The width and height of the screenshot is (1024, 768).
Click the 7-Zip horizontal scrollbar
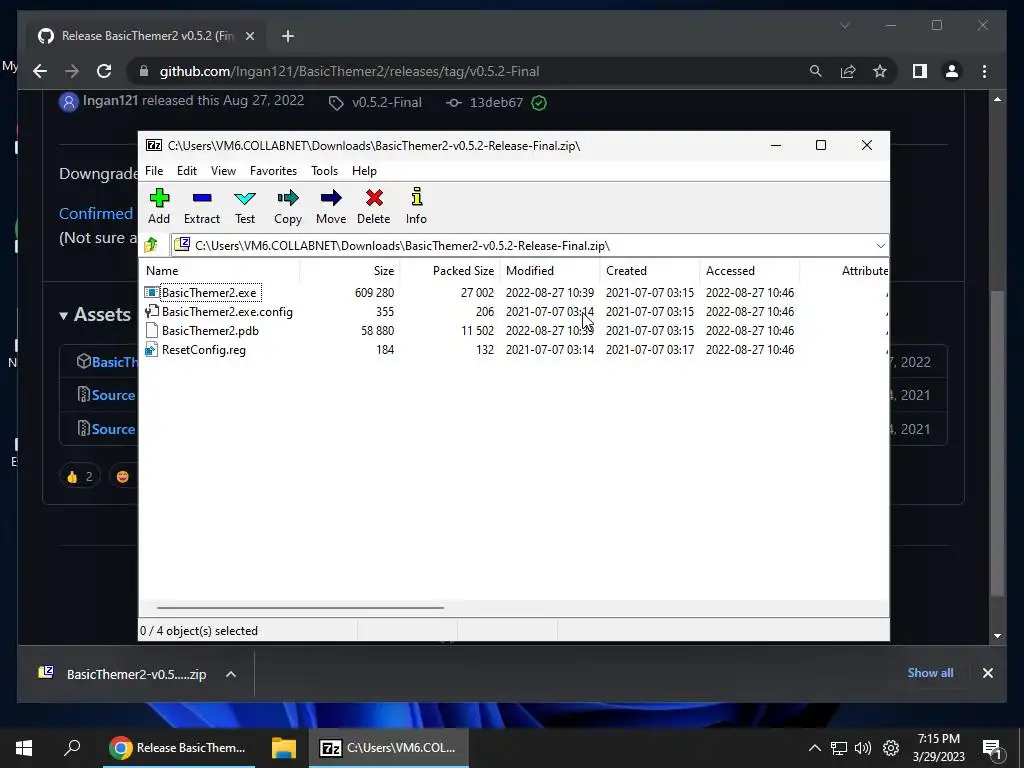pos(300,607)
